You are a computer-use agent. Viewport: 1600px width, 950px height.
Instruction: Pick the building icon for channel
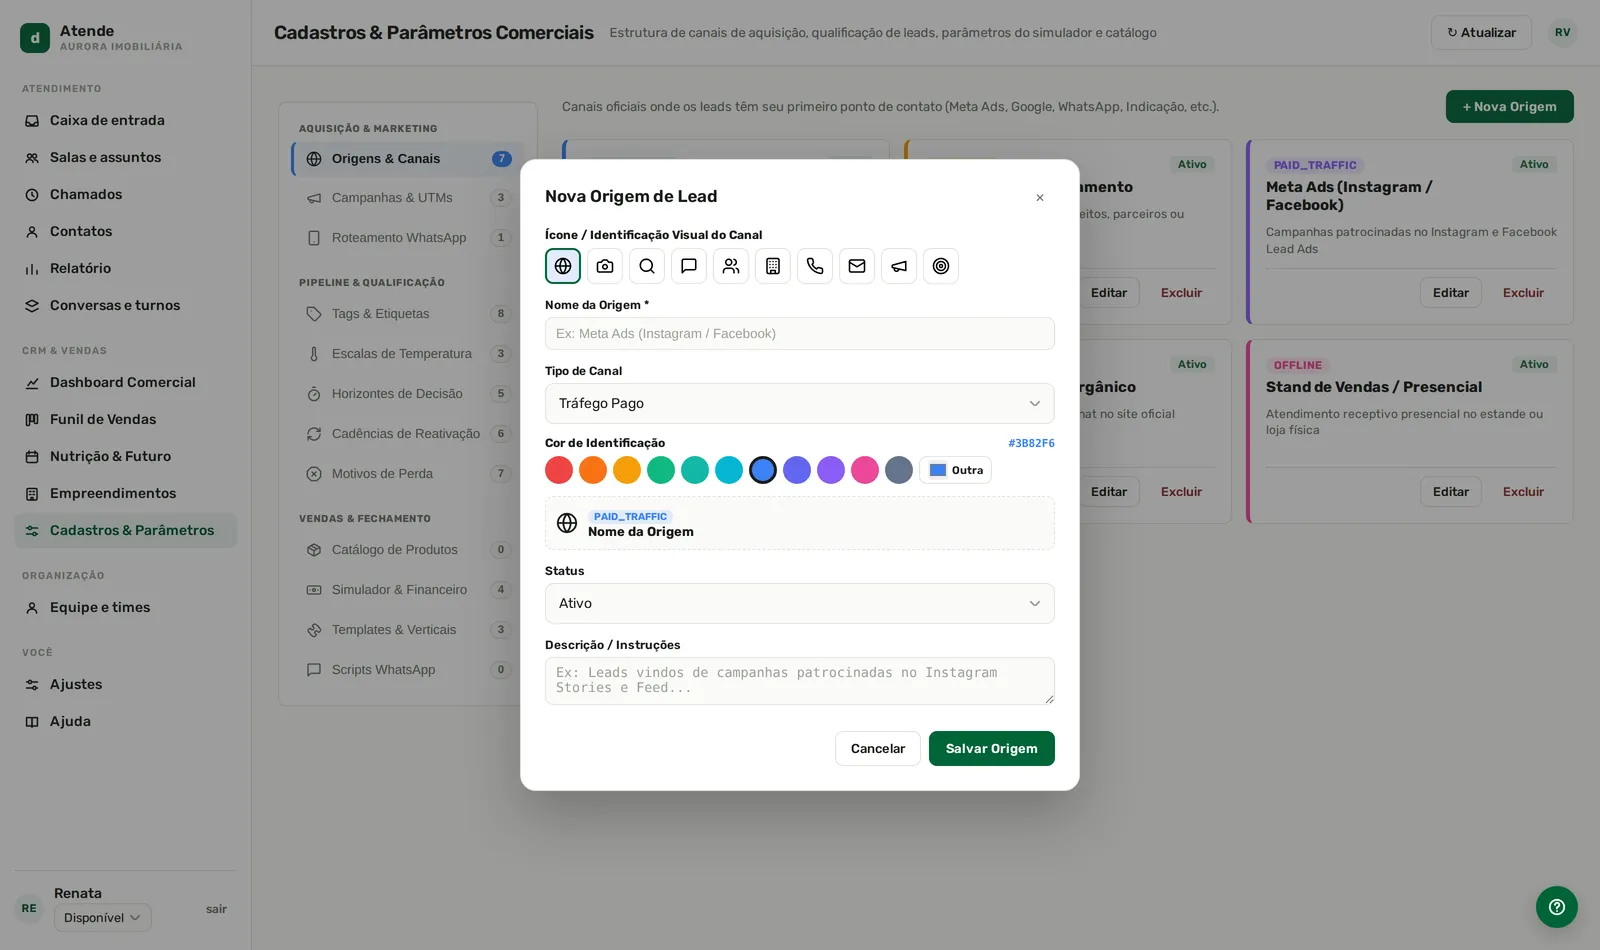pyautogui.click(x=773, y=266)
